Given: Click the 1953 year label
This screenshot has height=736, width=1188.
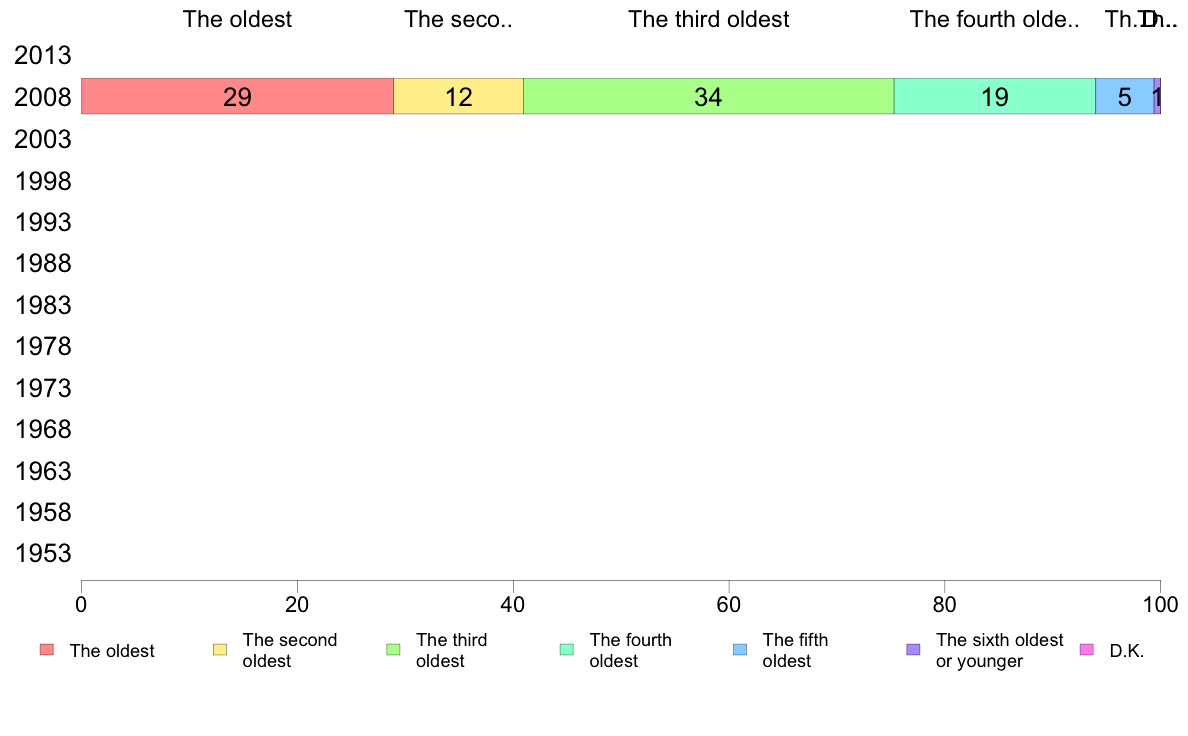Looking at the screenshot, I should click(42, 553).
